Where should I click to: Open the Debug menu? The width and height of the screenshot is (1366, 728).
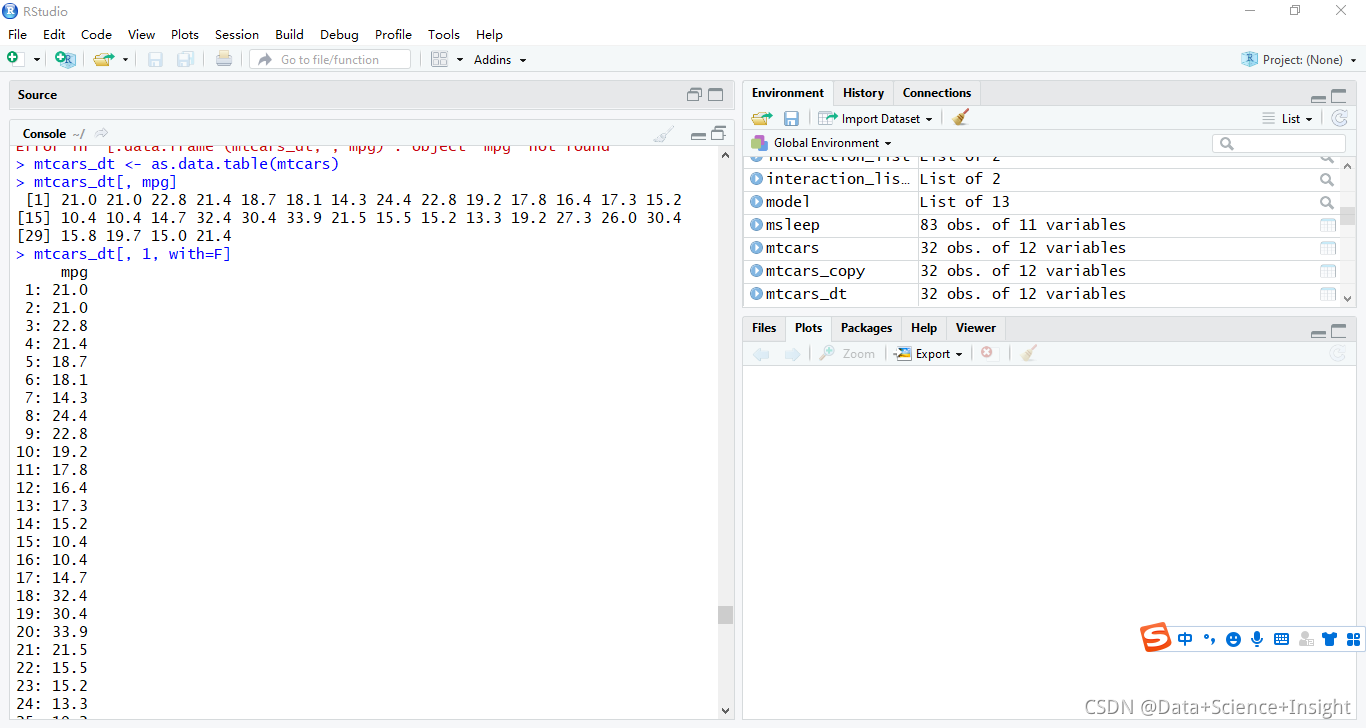pyautogui.click(x=338, y=34)
